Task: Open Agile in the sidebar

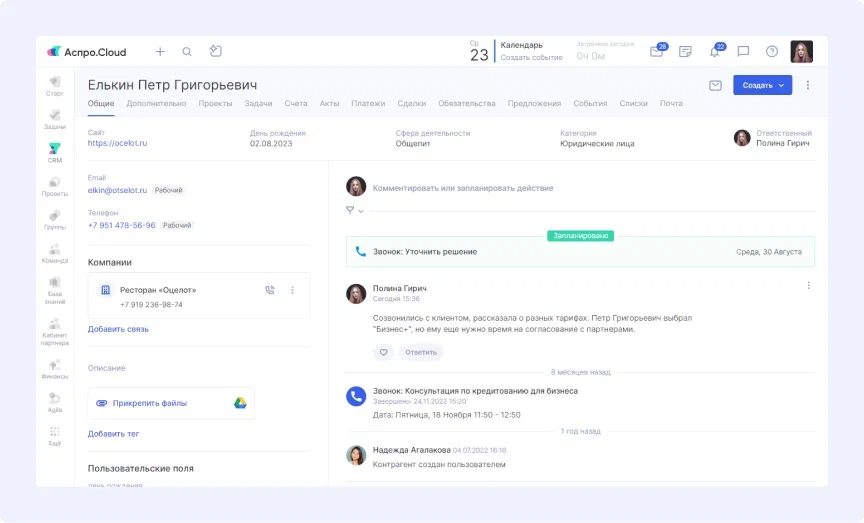Action: [55, 403]
